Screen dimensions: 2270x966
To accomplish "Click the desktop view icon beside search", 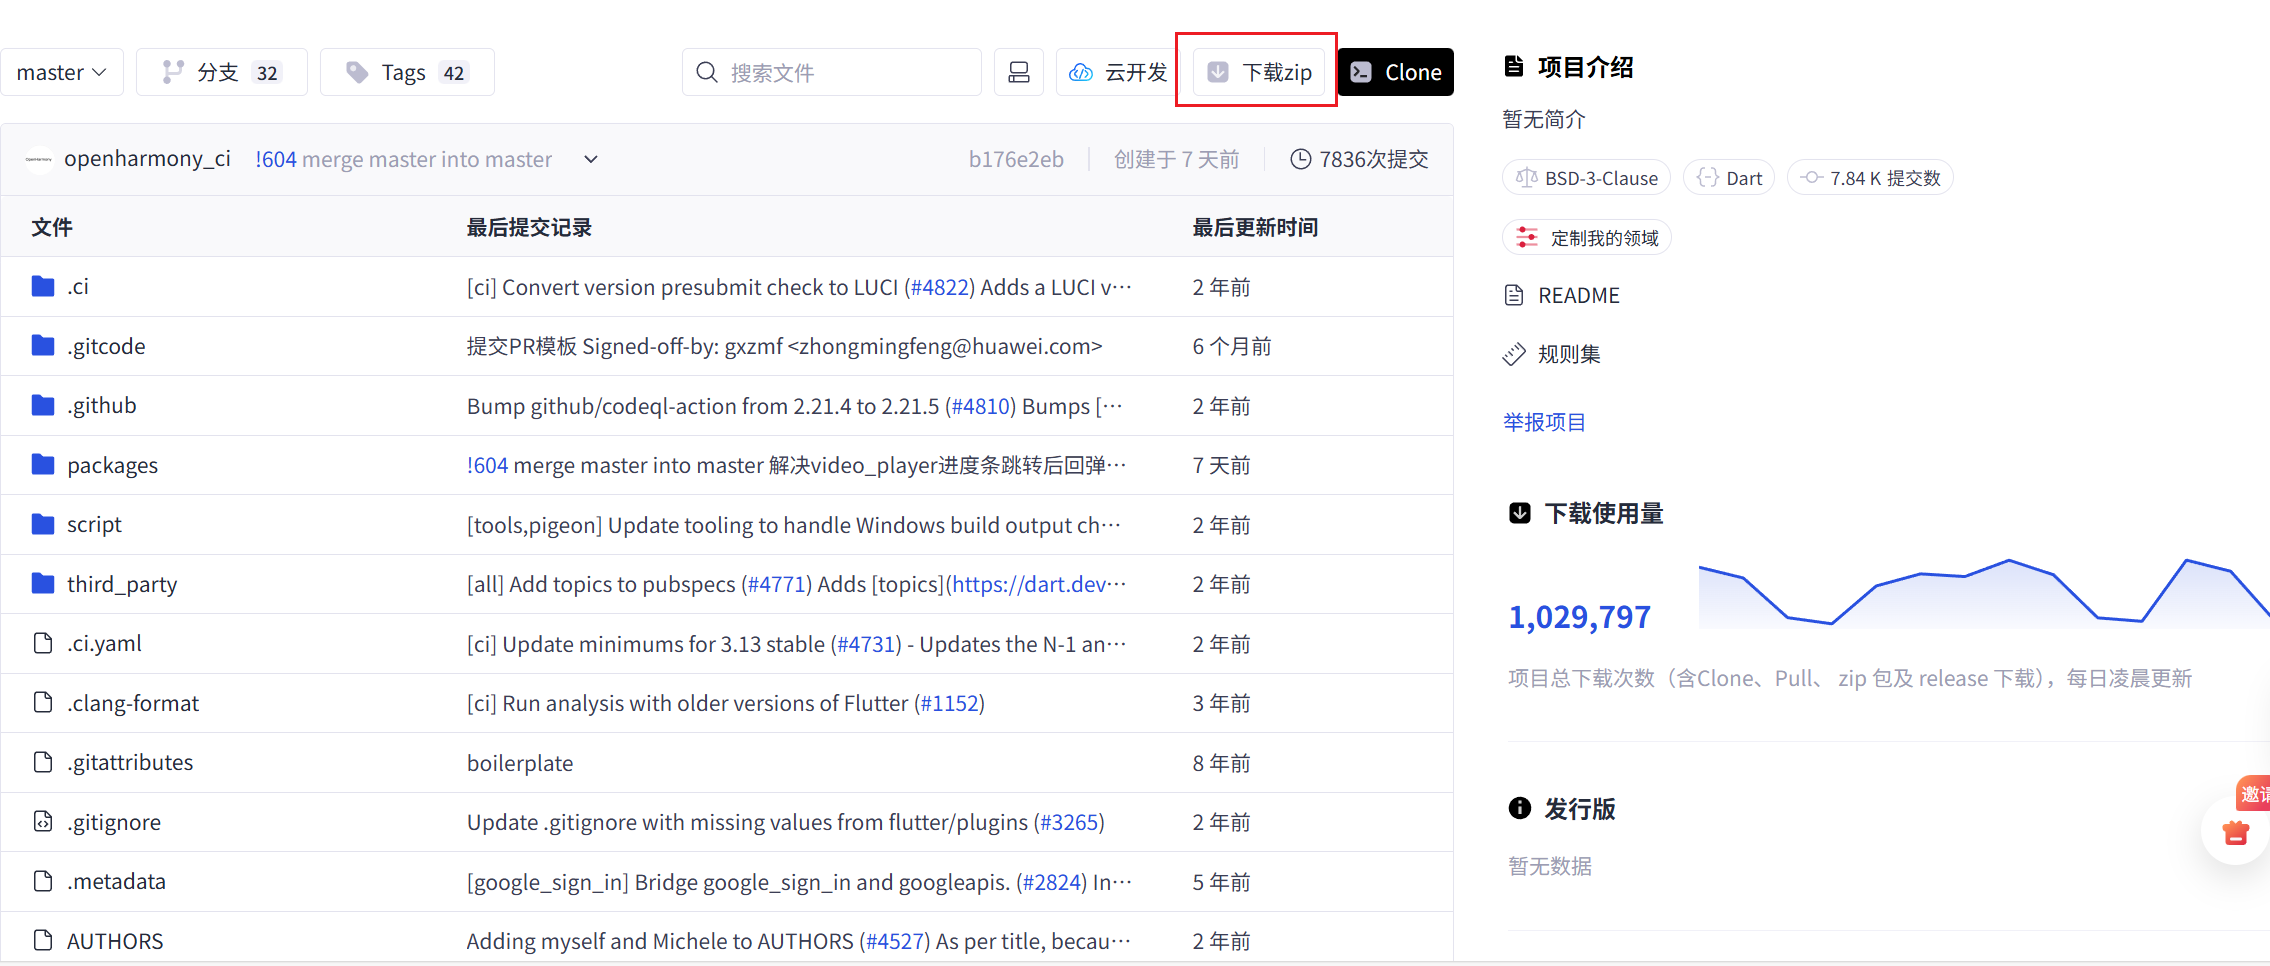I will click(x=1018, y=72).
